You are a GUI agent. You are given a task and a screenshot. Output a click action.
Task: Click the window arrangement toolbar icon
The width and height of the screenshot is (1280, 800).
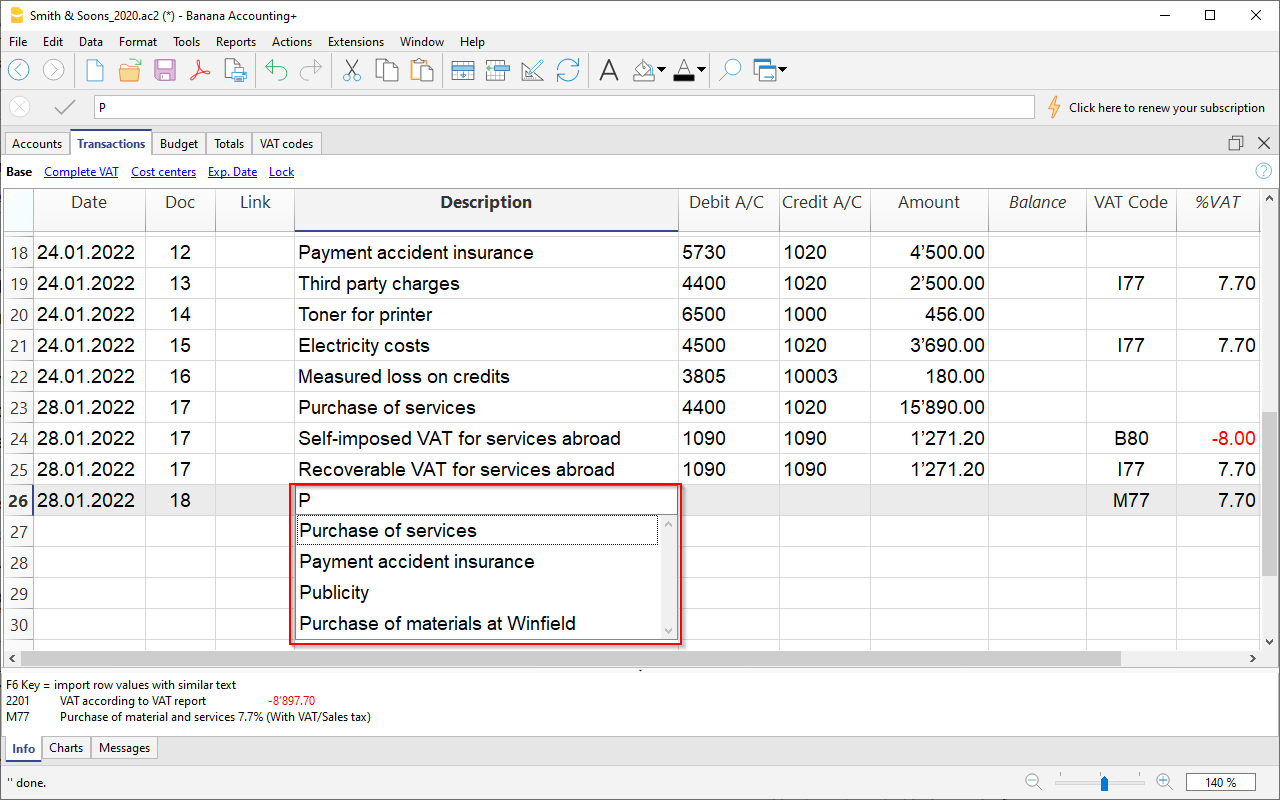click(x=765, y=70)
